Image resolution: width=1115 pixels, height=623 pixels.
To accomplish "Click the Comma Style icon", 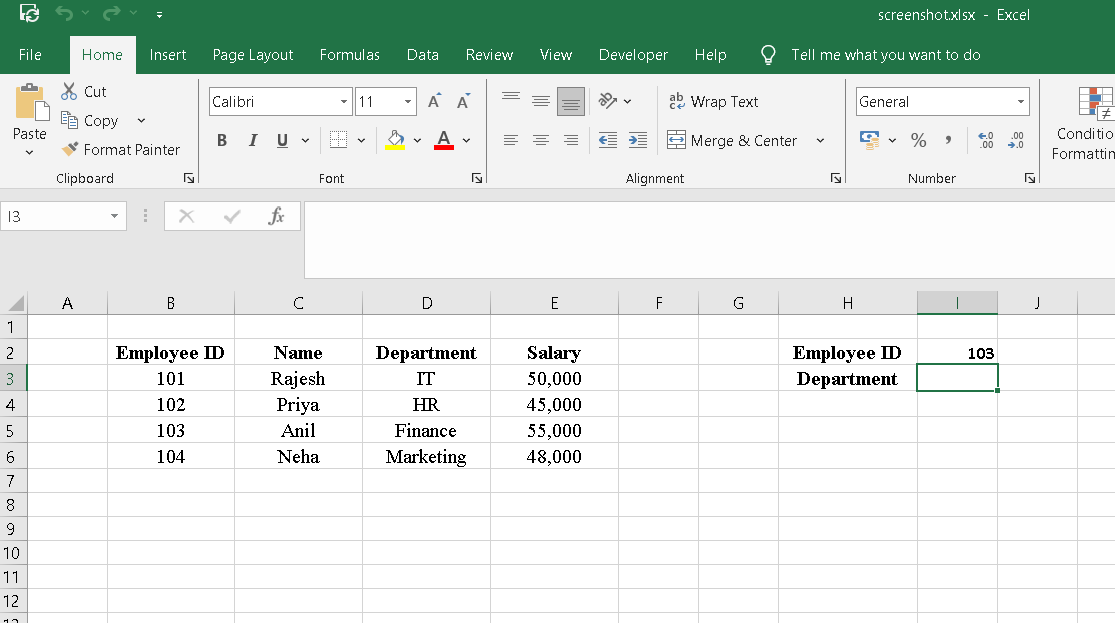I will [x=948, y=140].
